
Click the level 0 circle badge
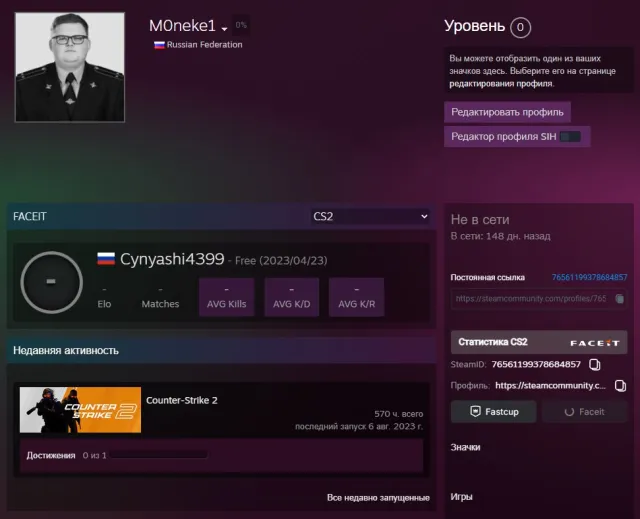(x=520, y=27)
